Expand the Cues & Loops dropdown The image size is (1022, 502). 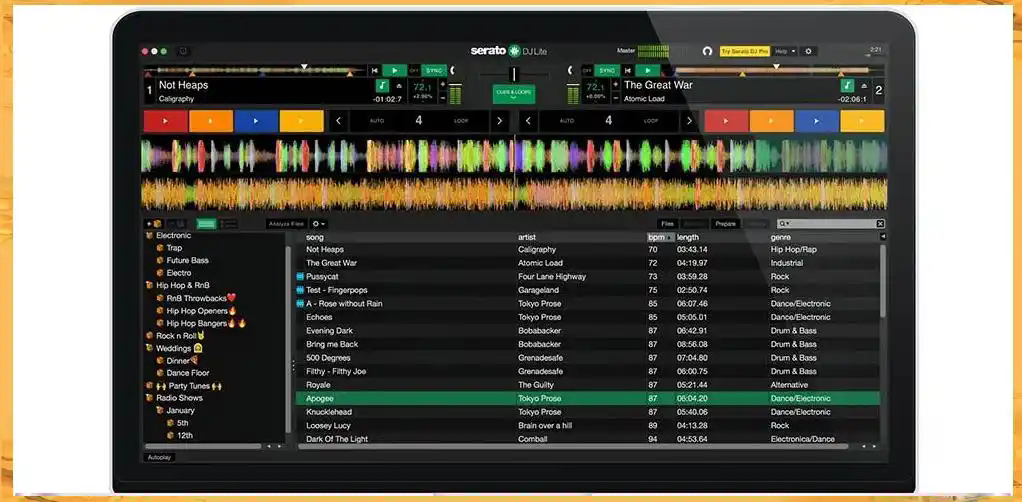[514, 94]
